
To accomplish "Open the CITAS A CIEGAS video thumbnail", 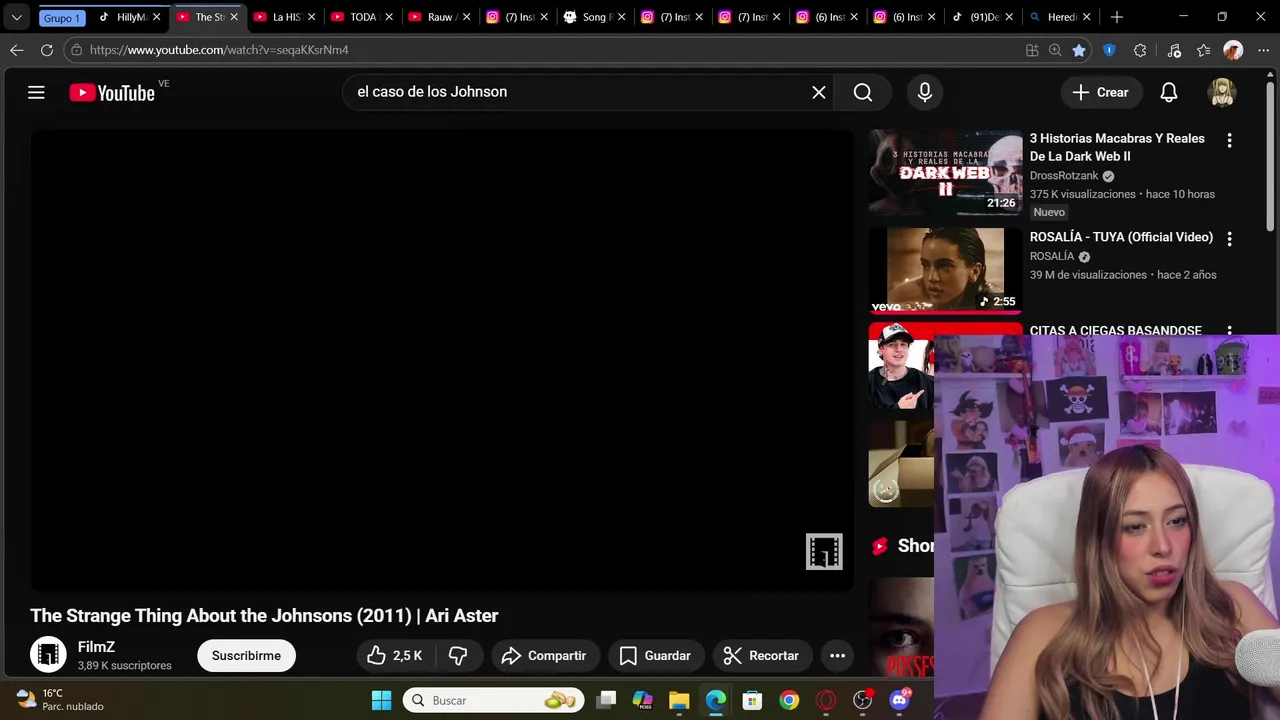I will [x=901, y=366].
